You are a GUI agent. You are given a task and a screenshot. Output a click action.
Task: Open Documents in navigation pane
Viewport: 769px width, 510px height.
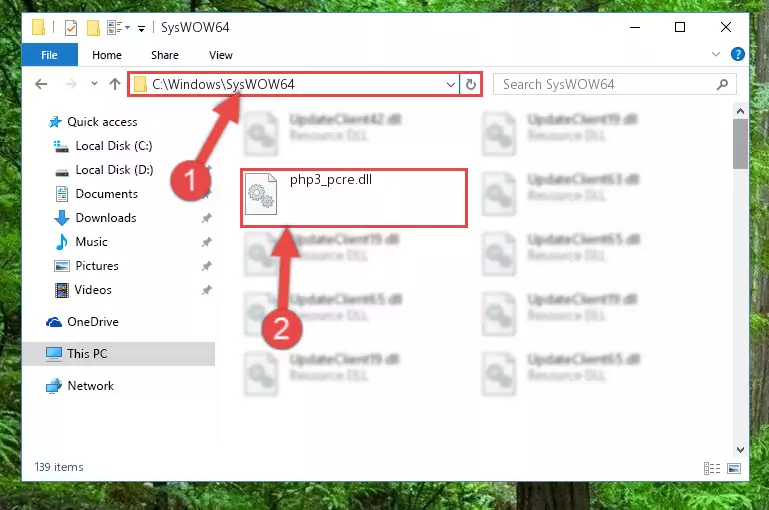tap(106, 194)
